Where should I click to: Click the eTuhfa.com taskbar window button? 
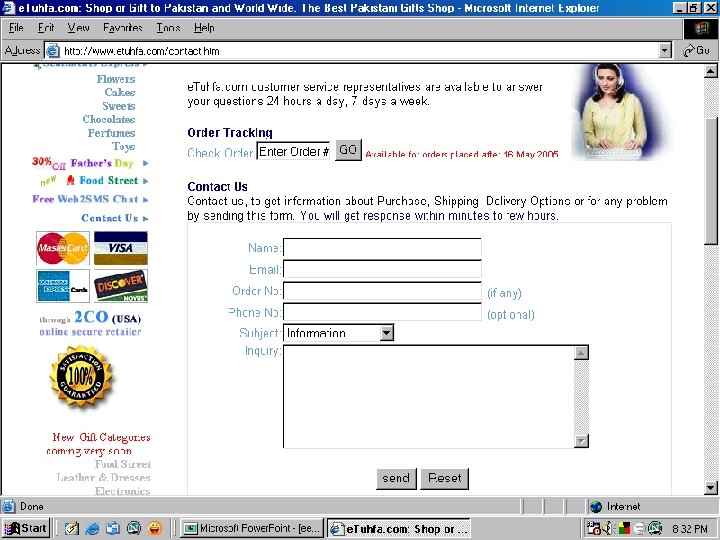pos(399,529)
